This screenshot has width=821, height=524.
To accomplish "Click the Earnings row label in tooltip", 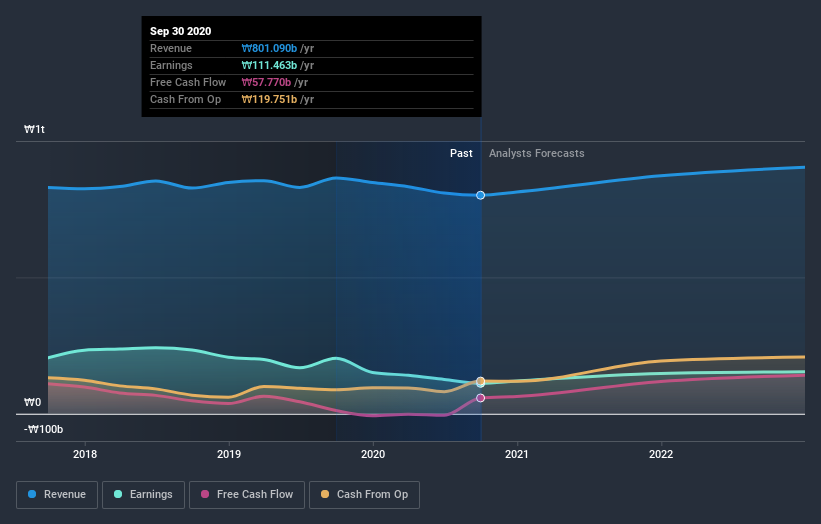I will coord(171,65).
